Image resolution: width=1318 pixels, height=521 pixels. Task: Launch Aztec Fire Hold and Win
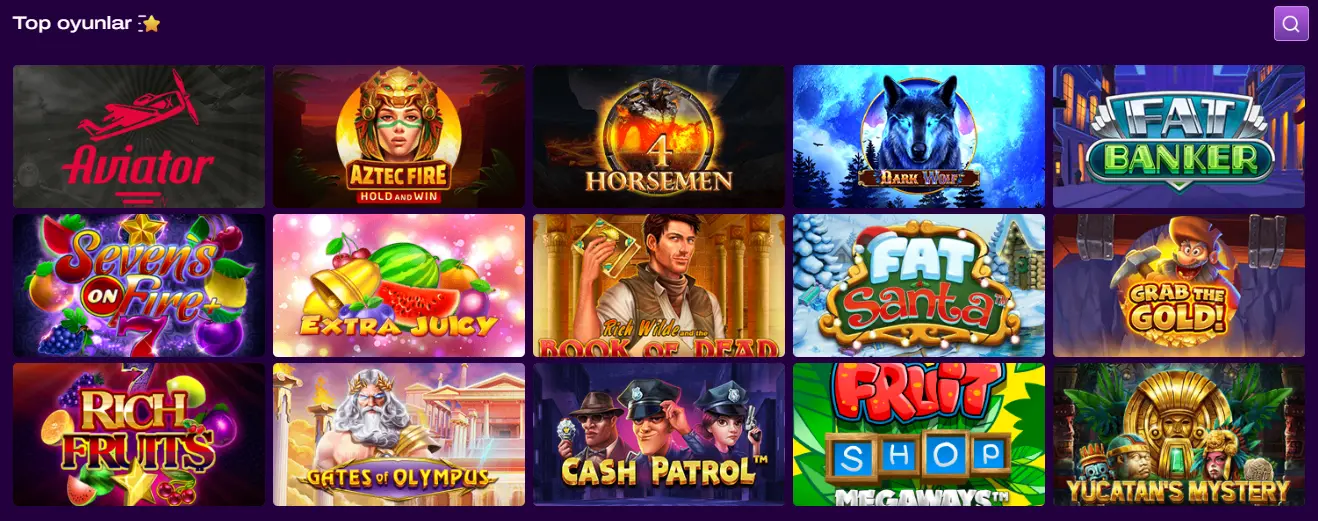pos(399,136)
